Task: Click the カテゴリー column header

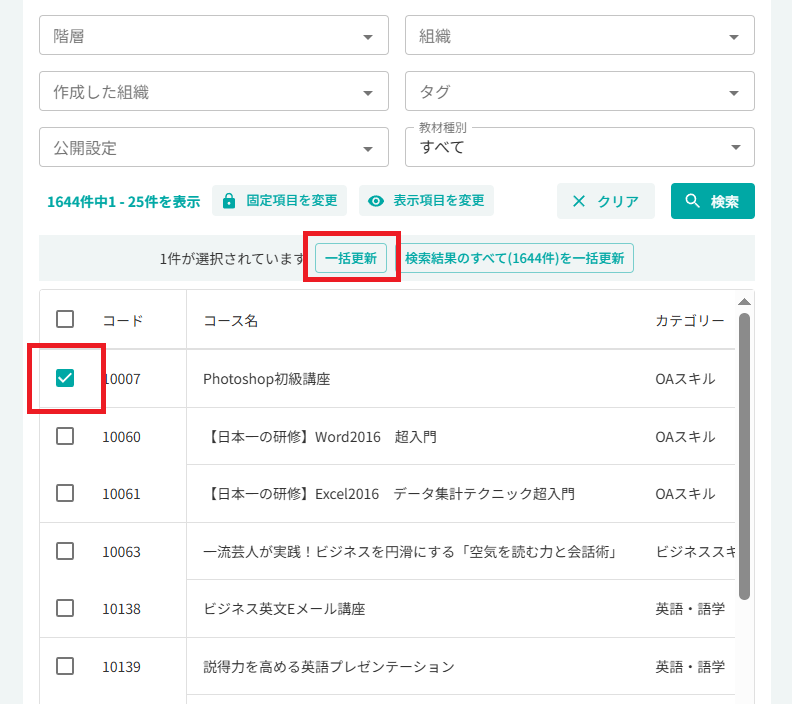Action: [x=689, y=320]
